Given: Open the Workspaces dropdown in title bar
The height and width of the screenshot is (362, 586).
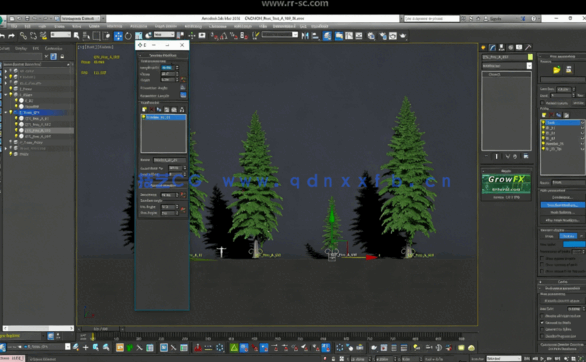Looking at the screenshot, I should [x=81, y=18].
